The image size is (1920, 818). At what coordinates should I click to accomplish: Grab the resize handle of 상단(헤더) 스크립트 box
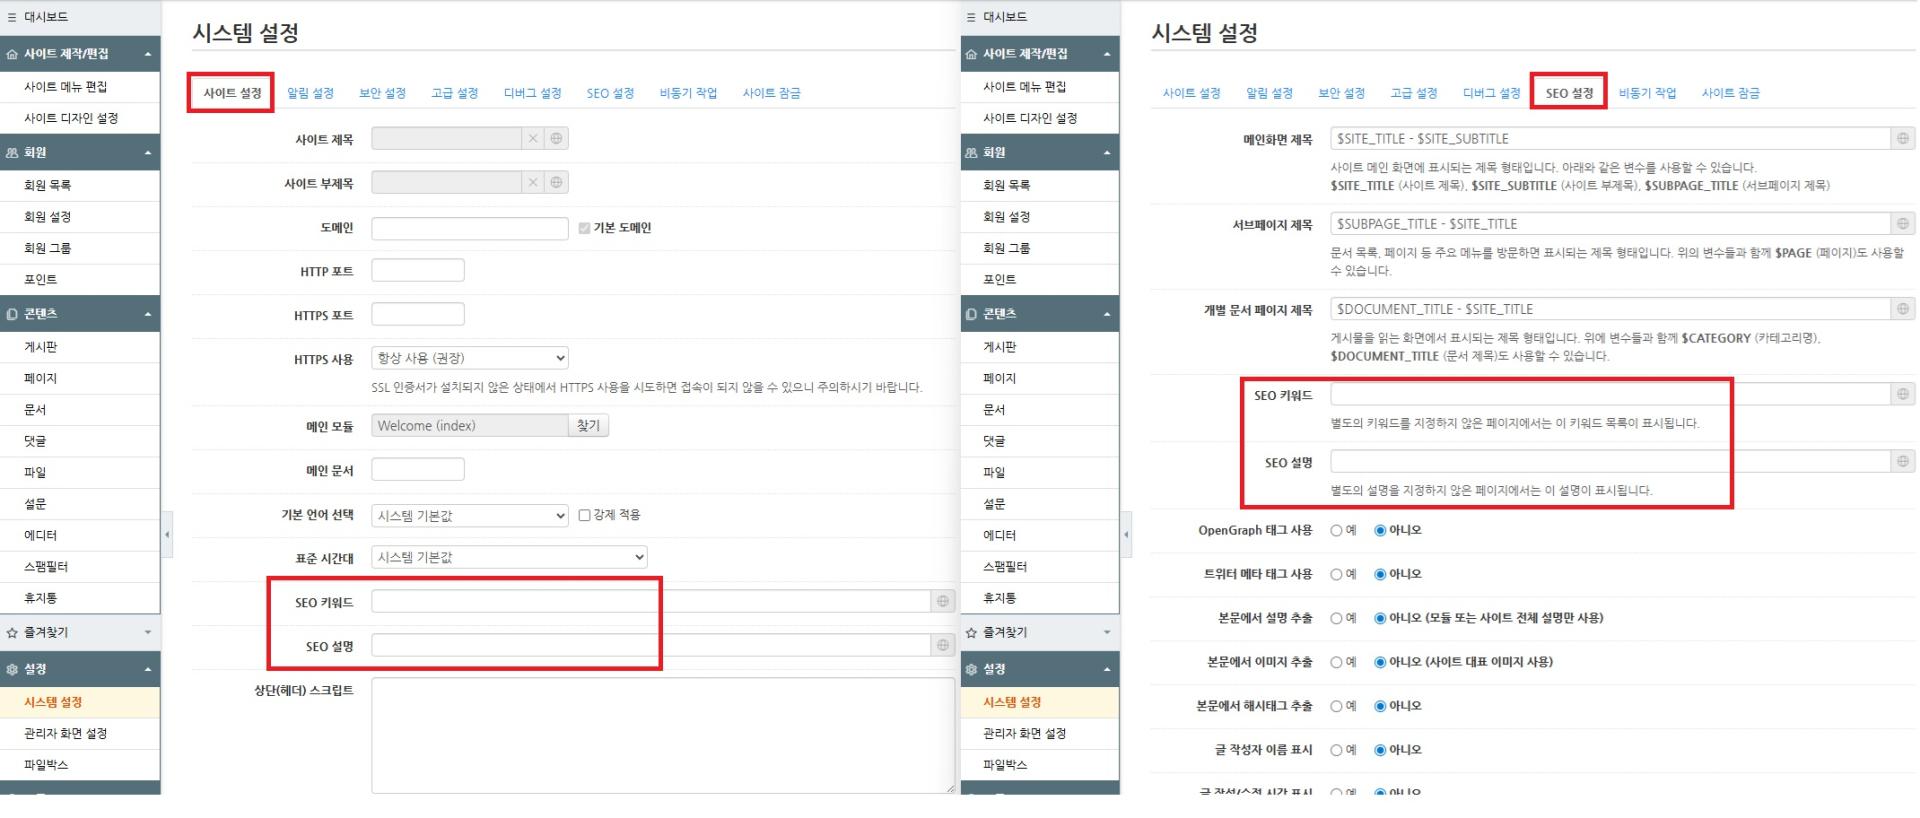pos(950,788)
